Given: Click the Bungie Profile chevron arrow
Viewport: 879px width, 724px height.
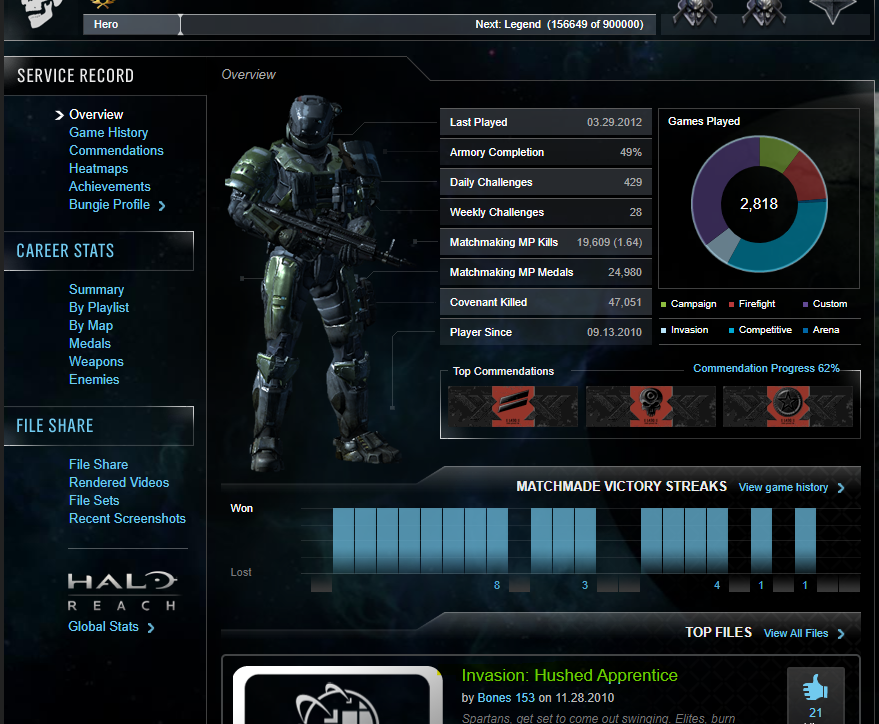Looking at the screenshot, I should tap(162, 206).
